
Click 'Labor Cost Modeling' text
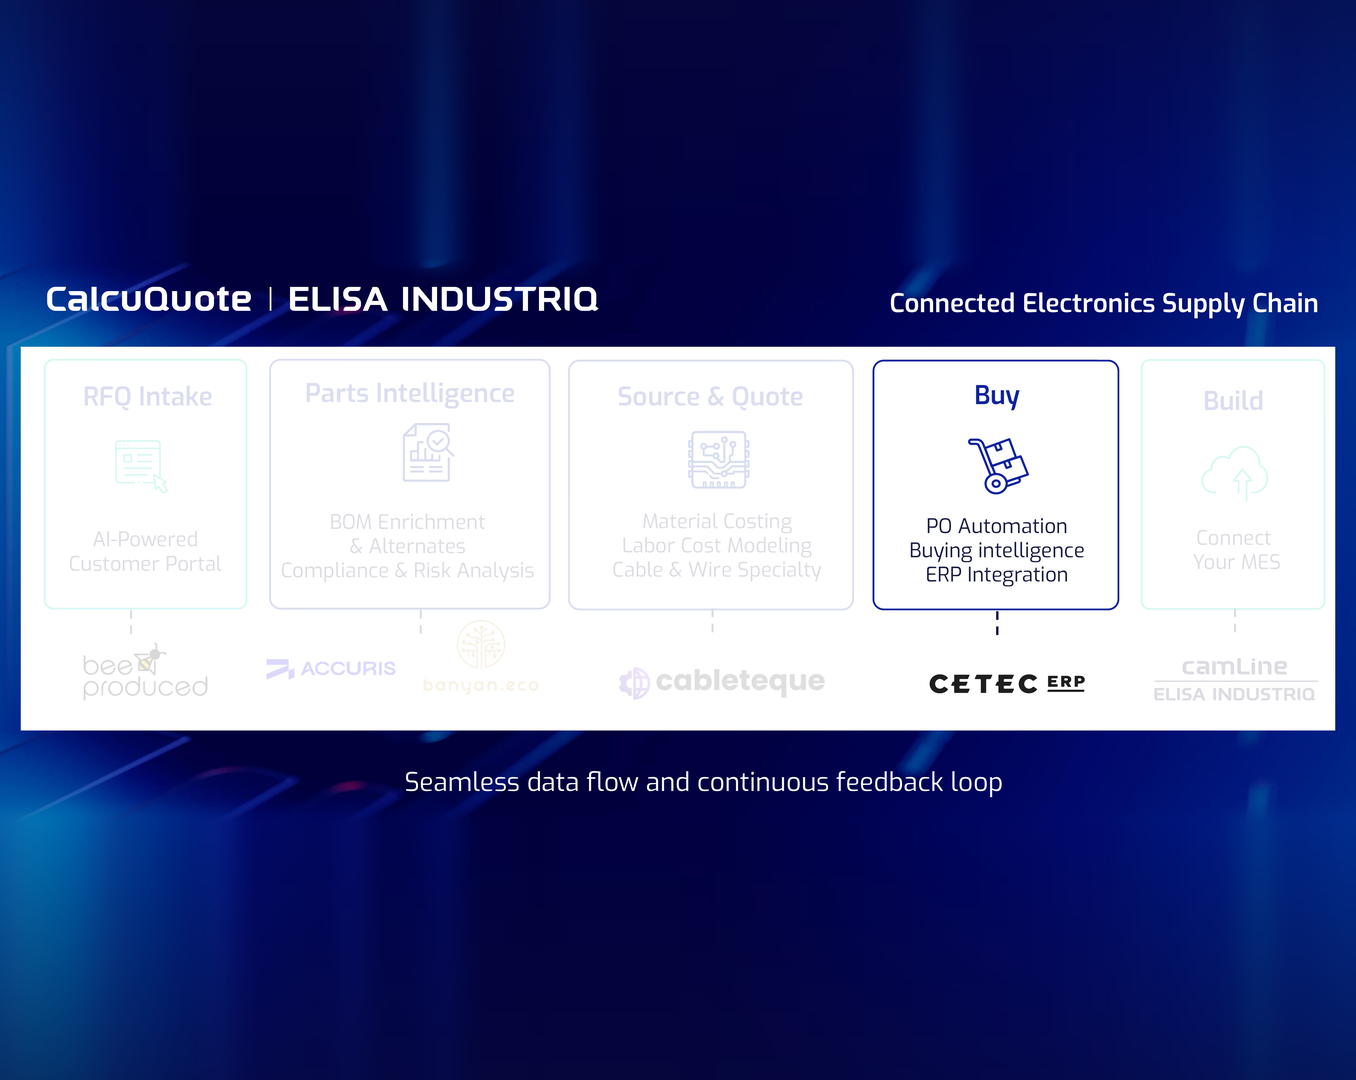(x=717, y=546)
